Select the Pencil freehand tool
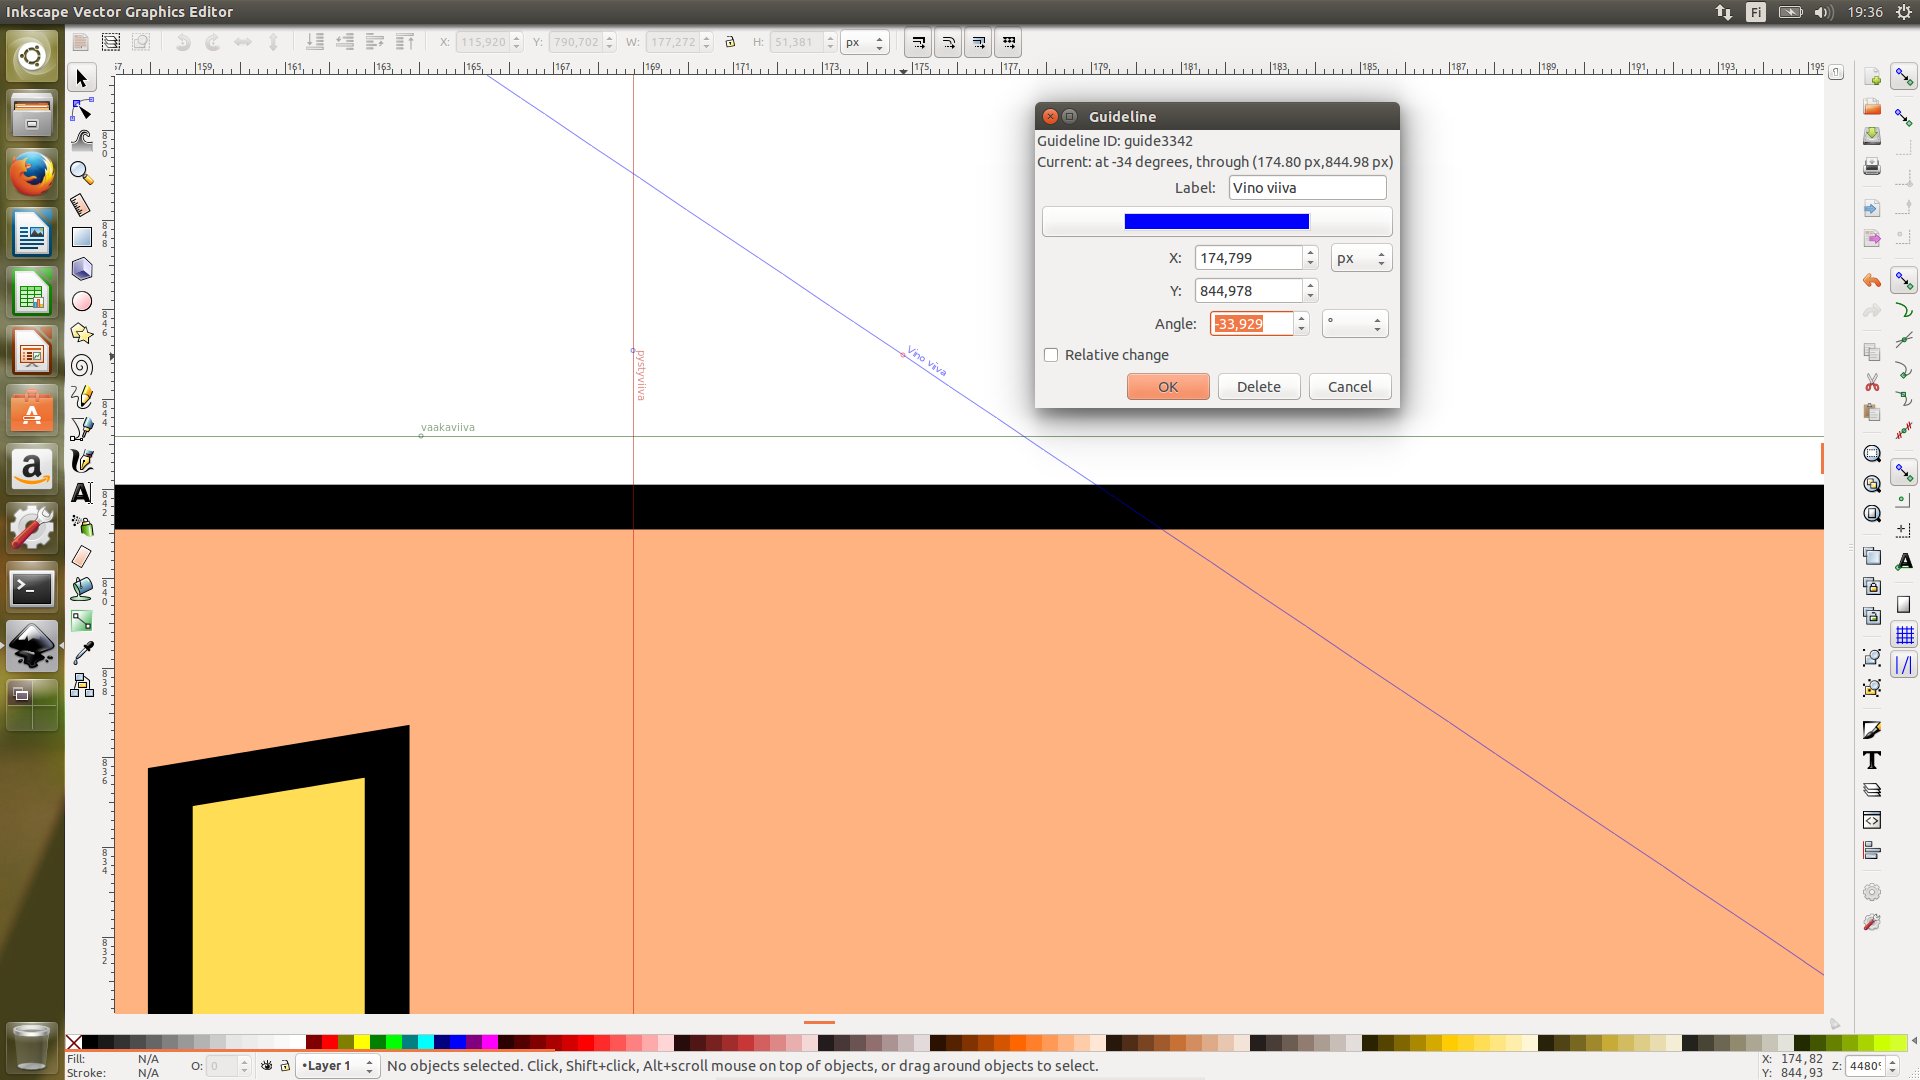This screenshot has width=1920, height=1080. point(82,397)
